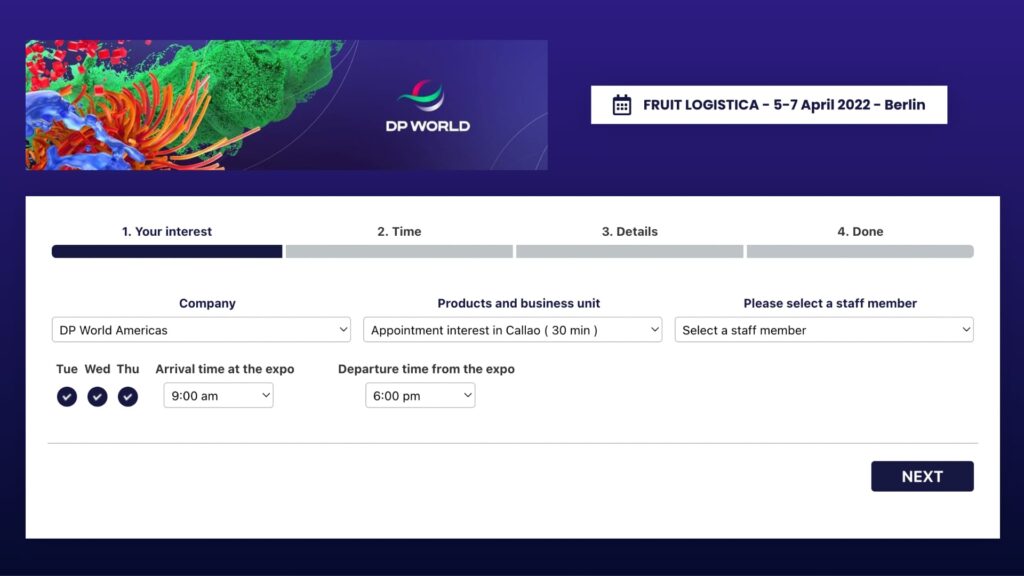1024x576 pixels.
Task: Switch to the 2. Time step
Action: click(399, 231)
